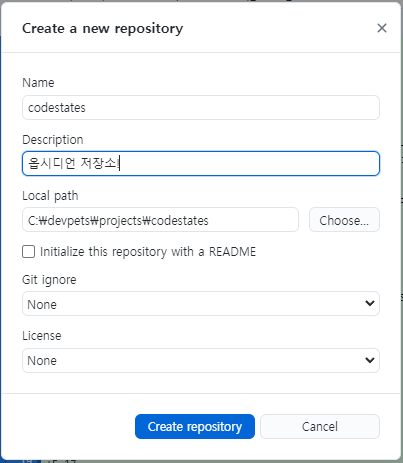Place cursor after Korean description text

tap(121, 164)
